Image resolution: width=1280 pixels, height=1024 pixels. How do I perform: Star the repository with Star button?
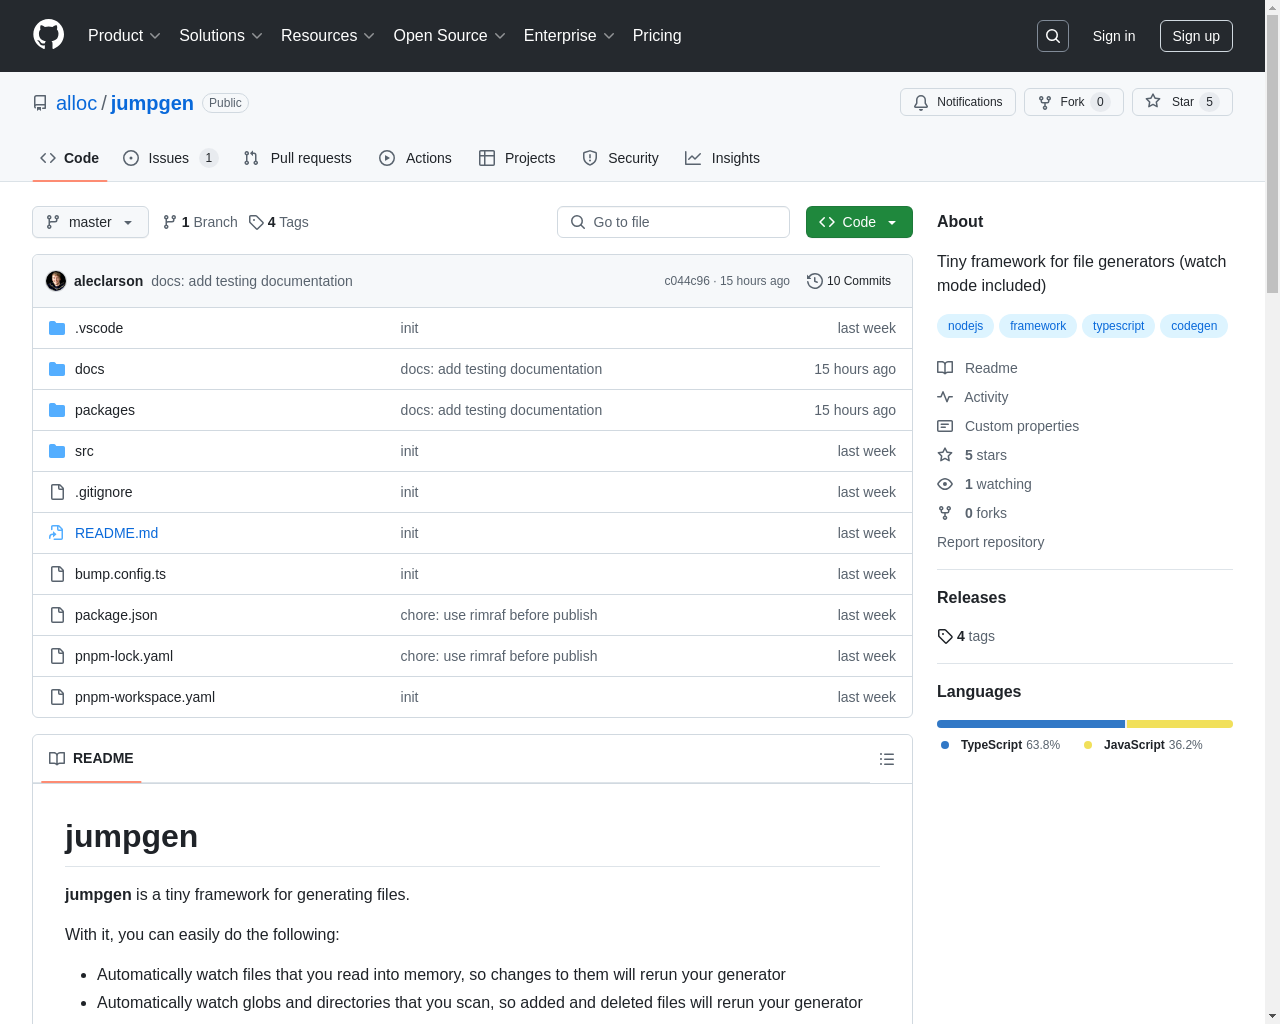[1182, 102]
